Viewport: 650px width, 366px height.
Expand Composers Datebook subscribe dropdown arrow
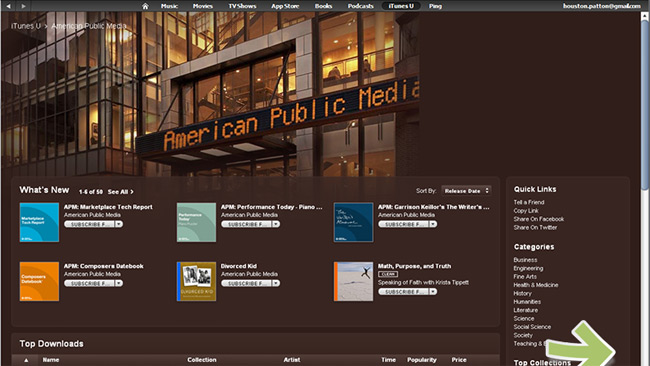(x=119, y=284)
